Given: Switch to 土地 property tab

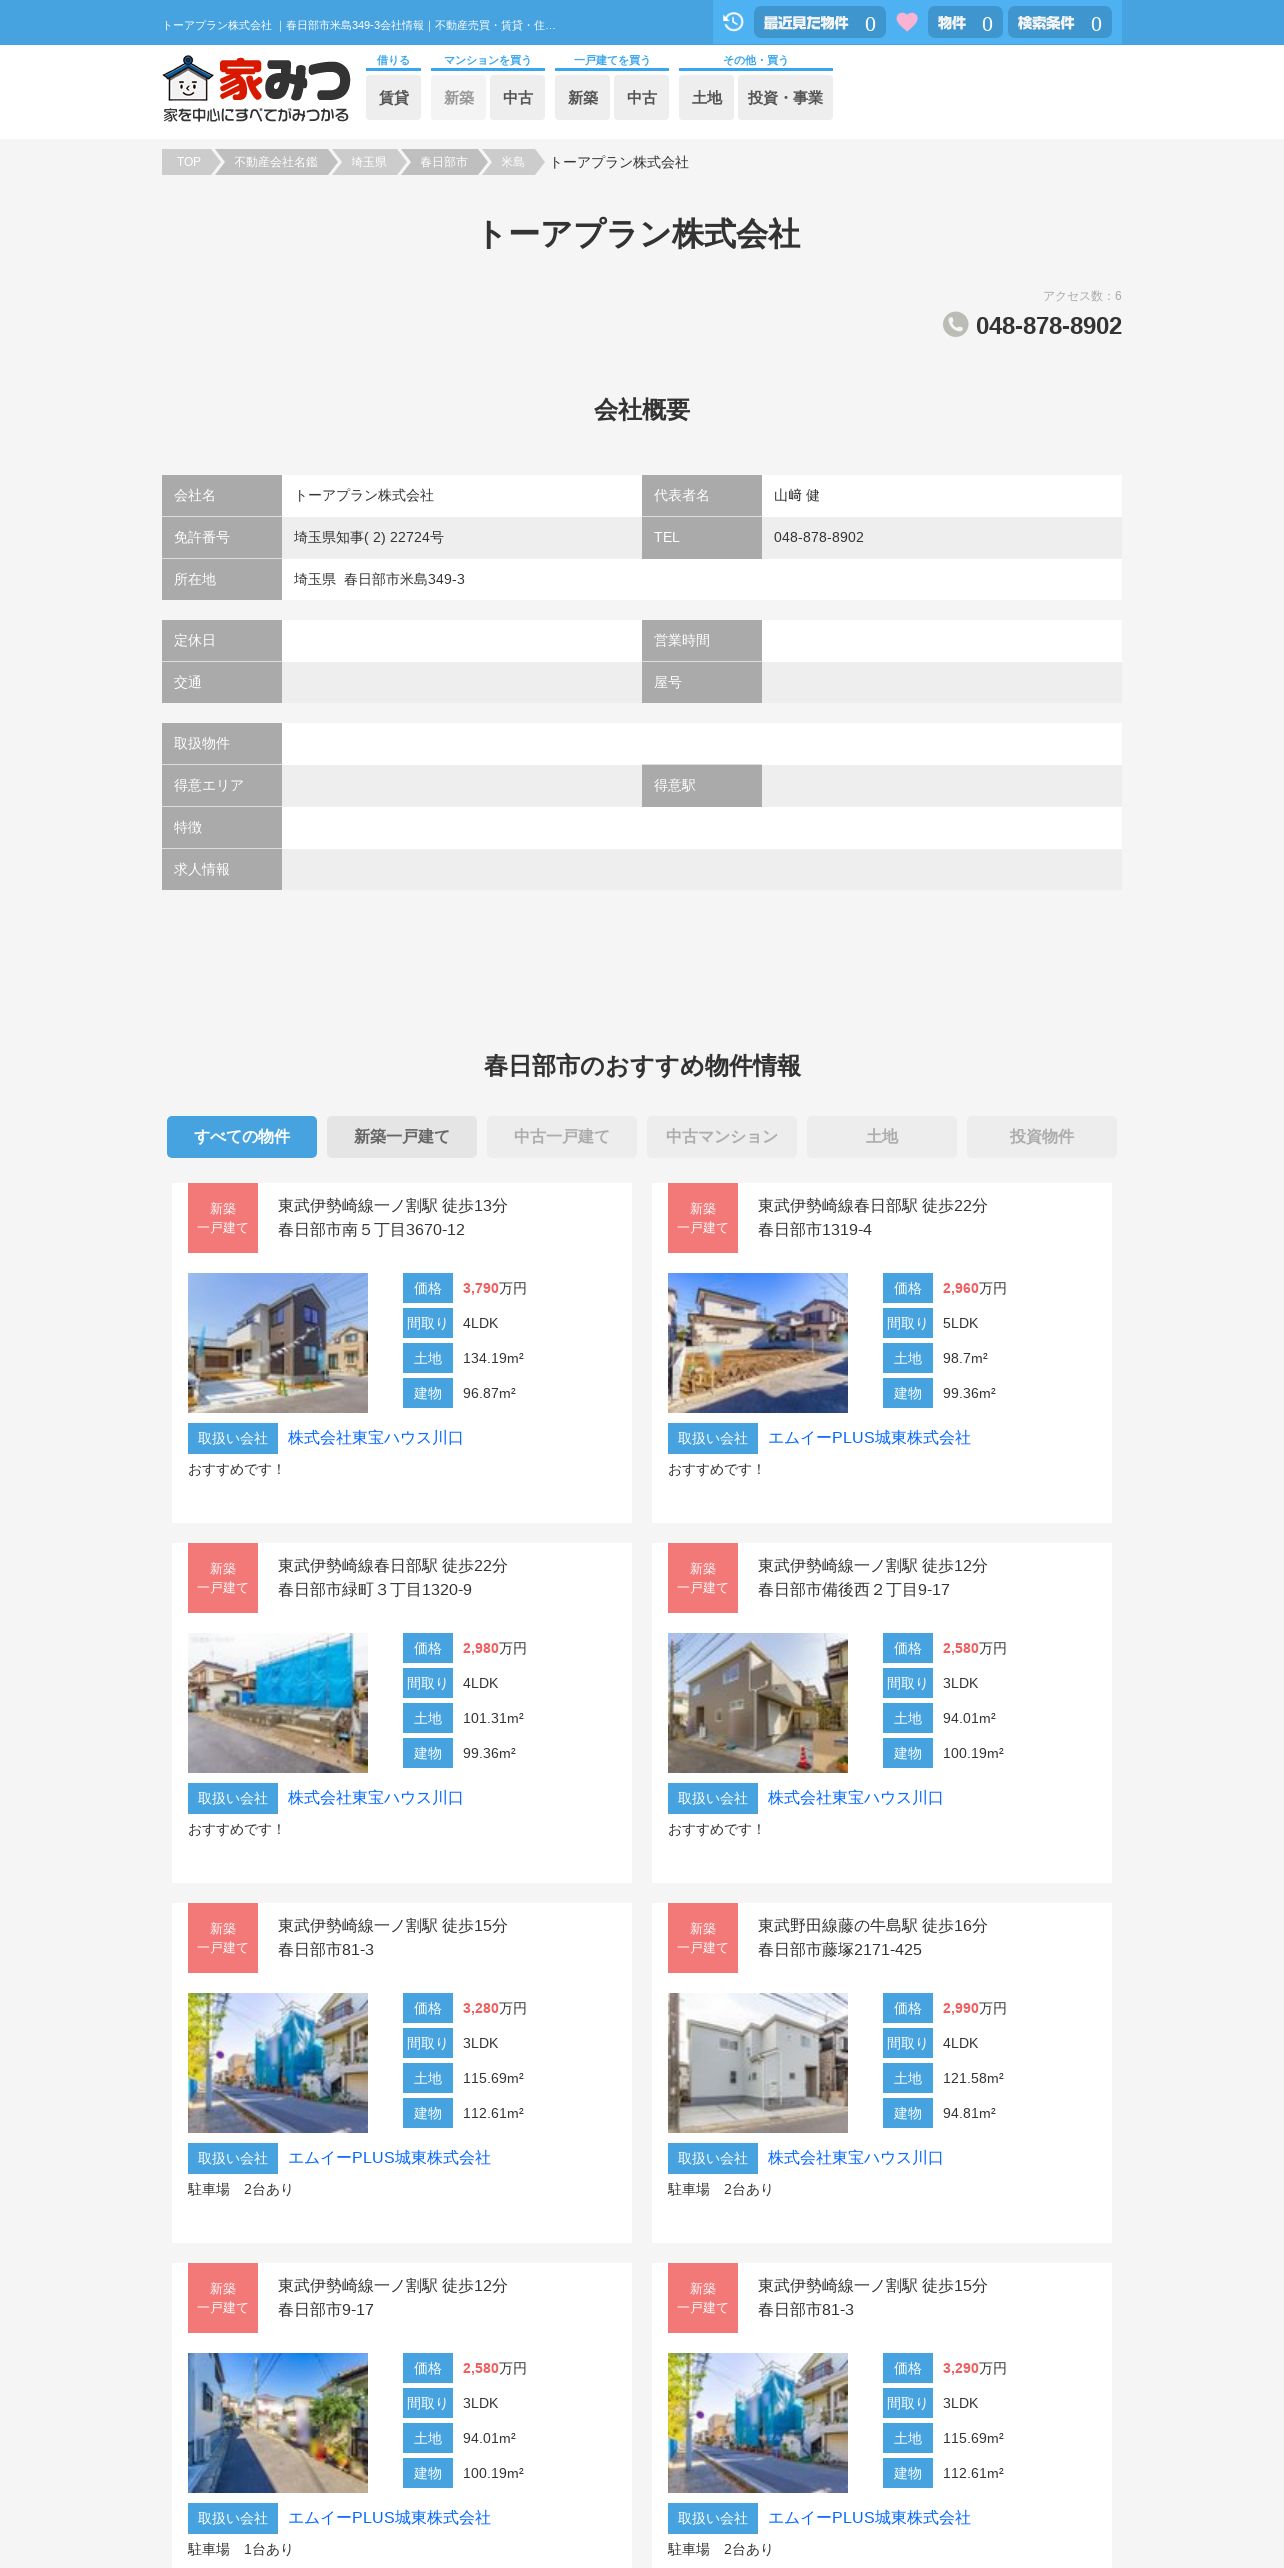Looking at the screenshot, I should tap(882, 1137).
